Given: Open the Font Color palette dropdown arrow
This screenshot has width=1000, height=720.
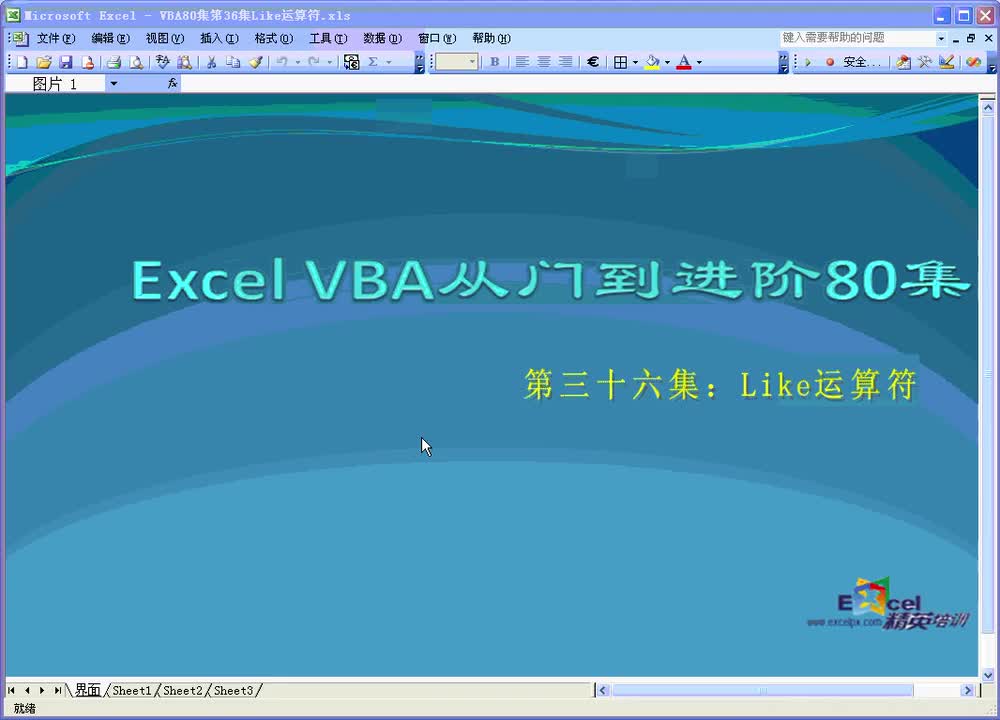Looking at the screenshot, I should [x=699, y=62].
